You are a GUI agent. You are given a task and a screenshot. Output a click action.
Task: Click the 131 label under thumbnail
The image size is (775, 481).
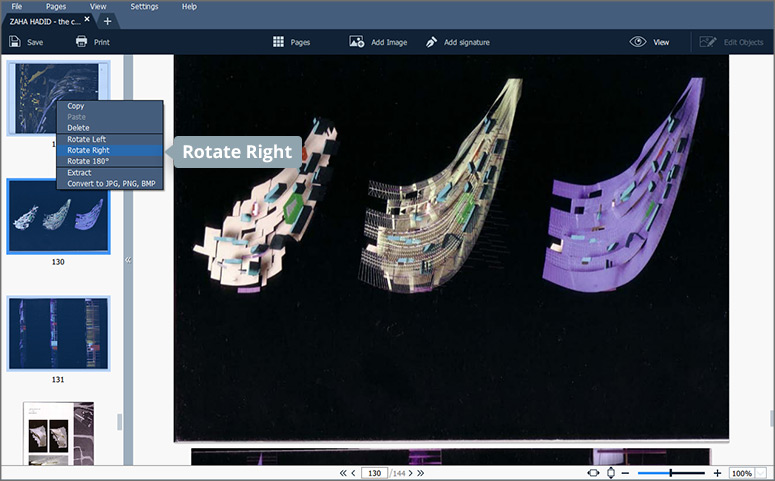(58, 380)
